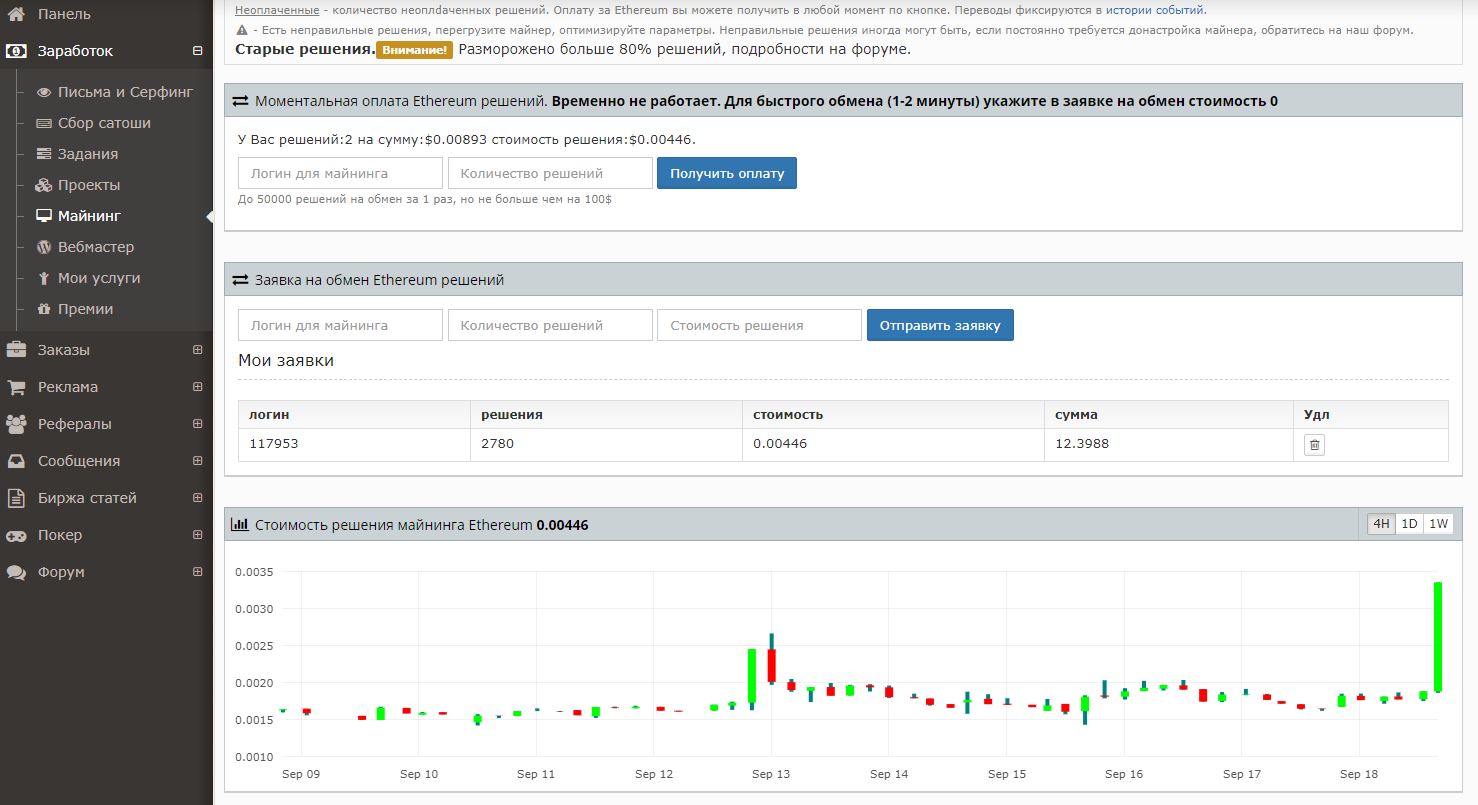The height and width of the screenshot is (805, 1478).
Task: Click the gift icon beside Премии
Action: [x=44, y=309]
